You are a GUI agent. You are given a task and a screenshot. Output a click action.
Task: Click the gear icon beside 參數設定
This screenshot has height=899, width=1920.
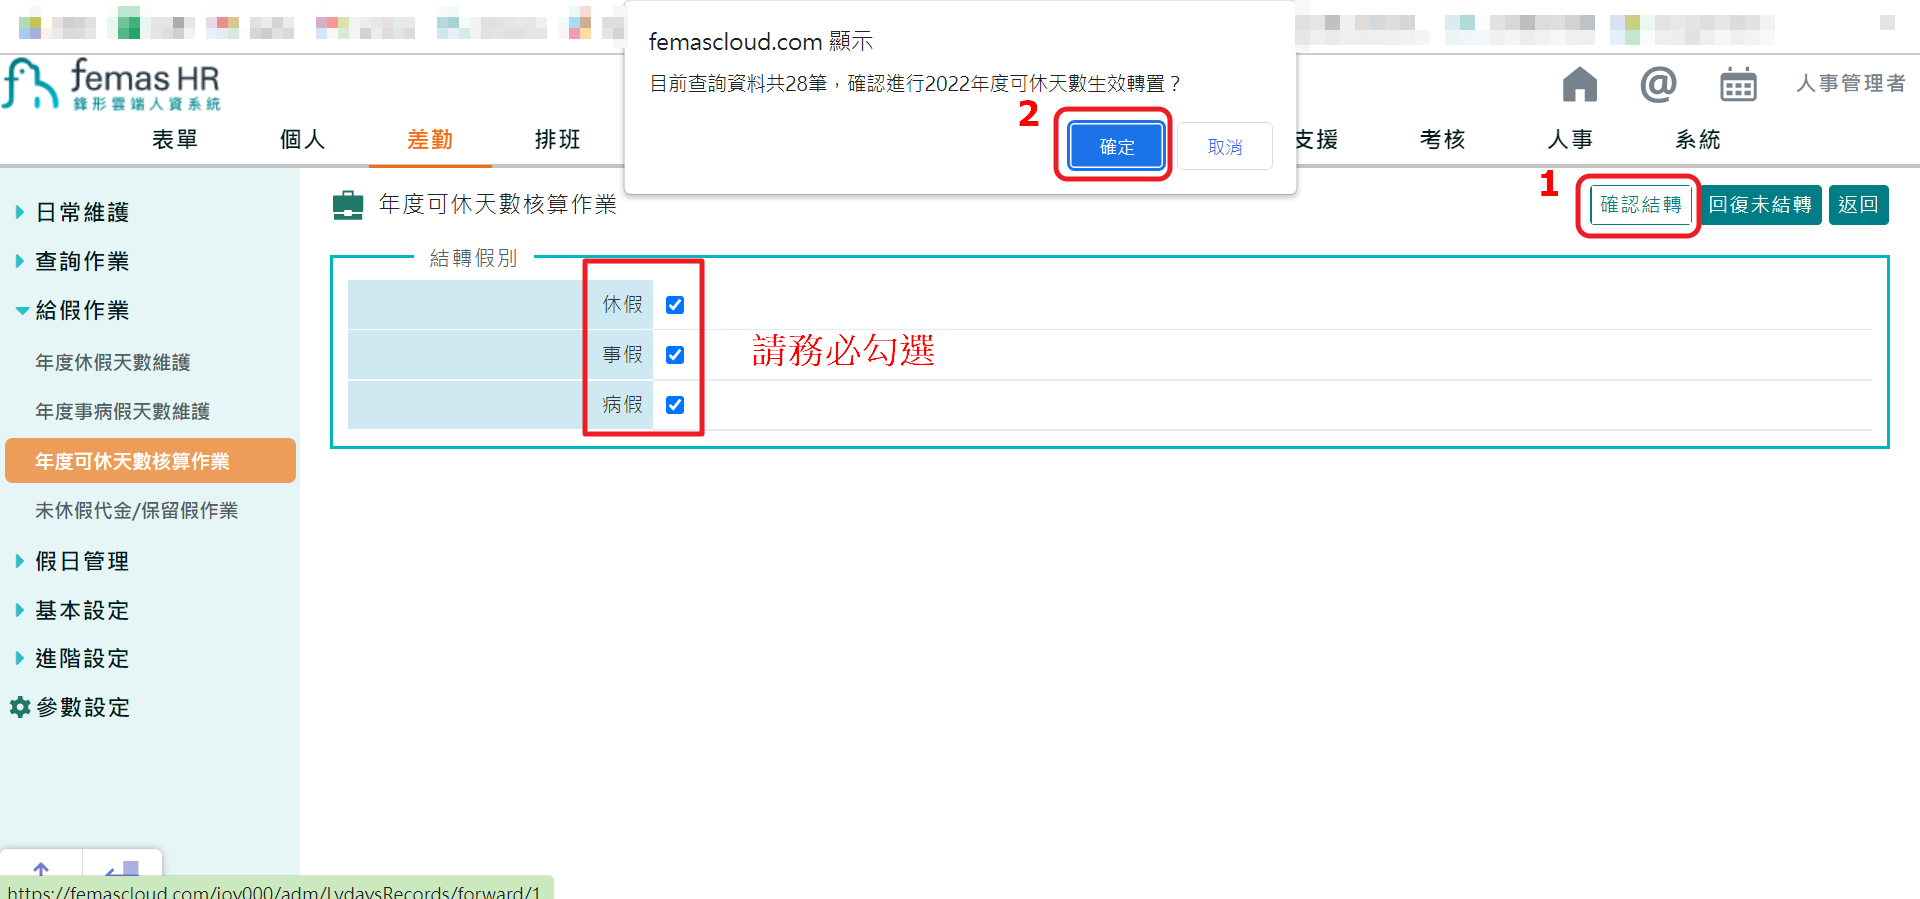point(20,708)
